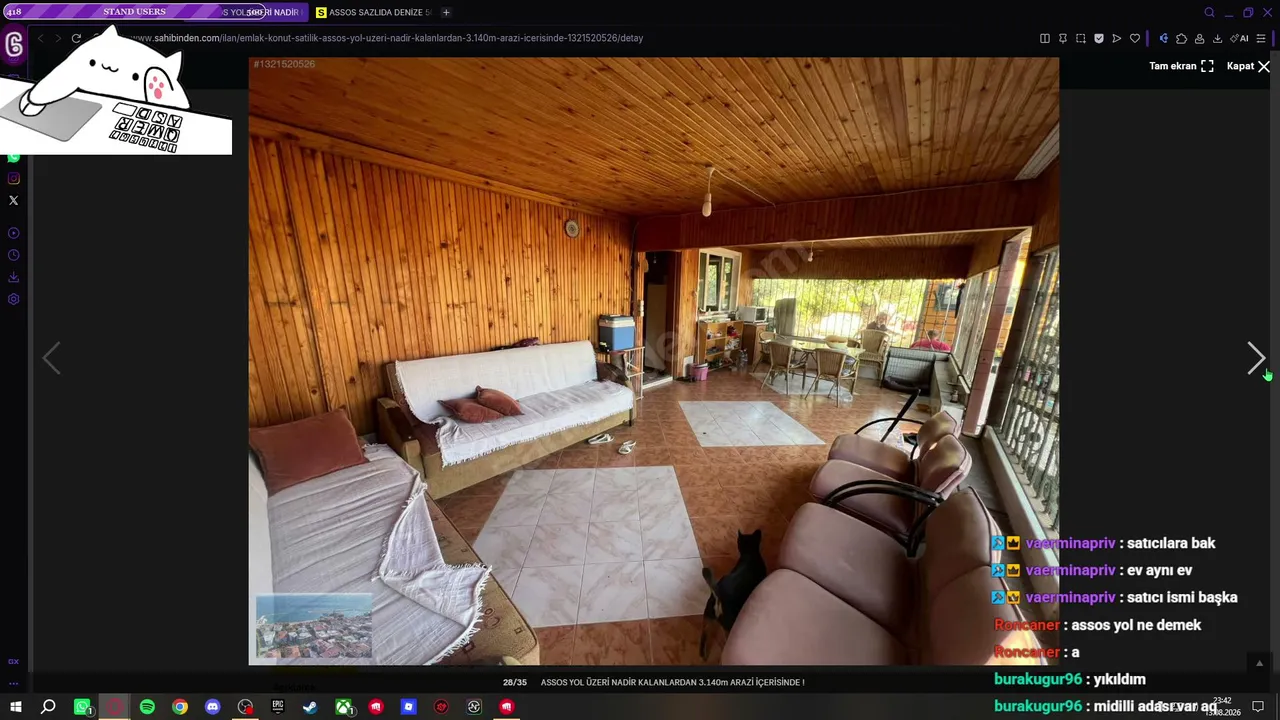Open the blue browser extension icon
Viewport: 1280px width, 720px height.
click(1163, 38)
